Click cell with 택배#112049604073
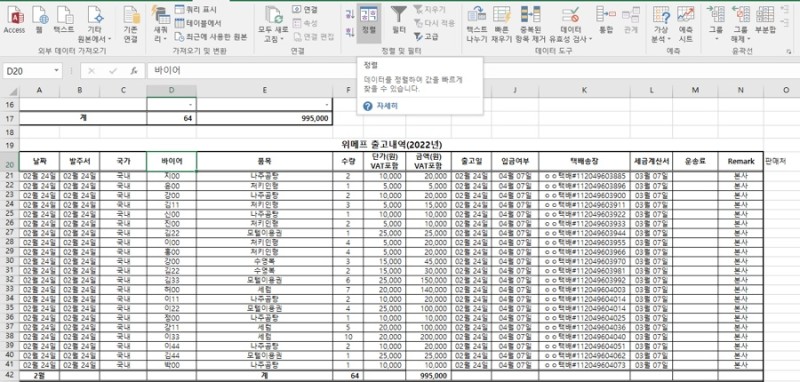Viewport: 800px width, 382px height. pyautogui.click(x=584, y=366)
